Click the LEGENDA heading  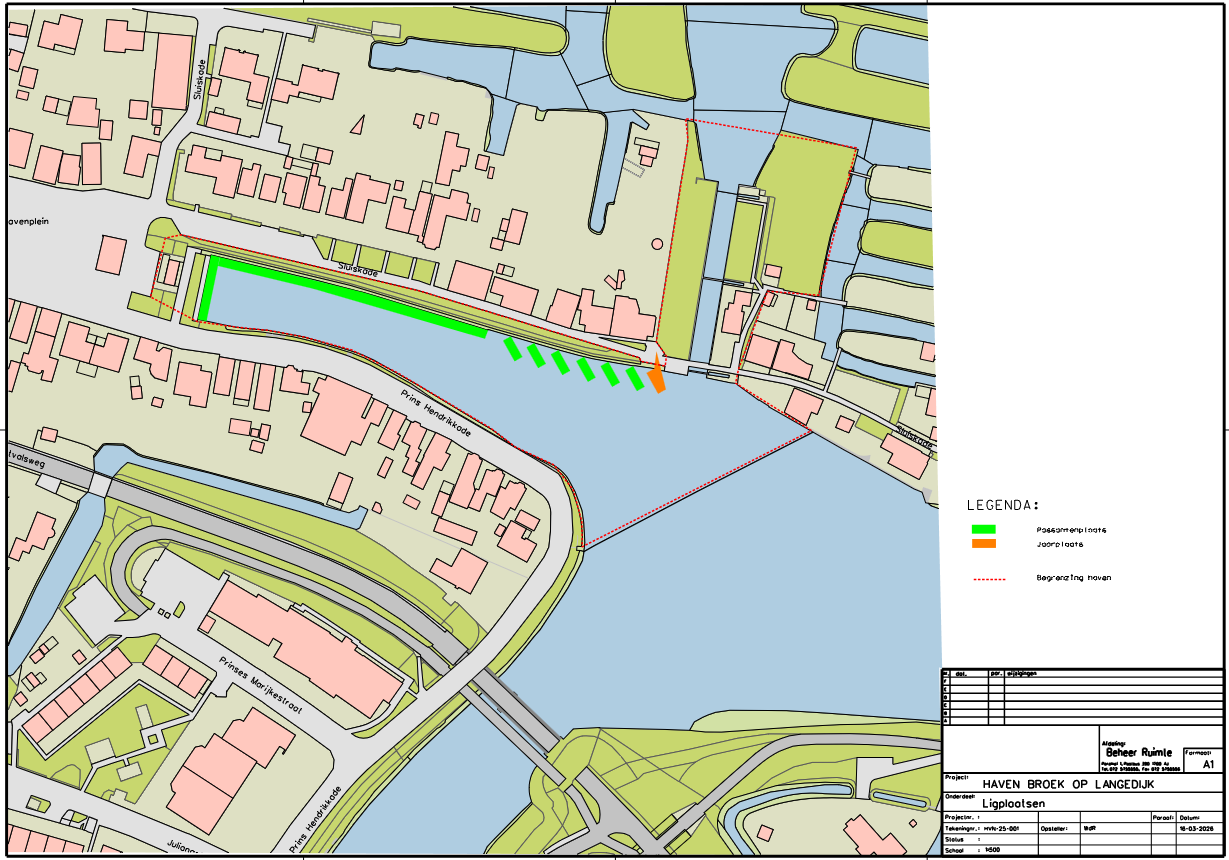(1003, 505)
